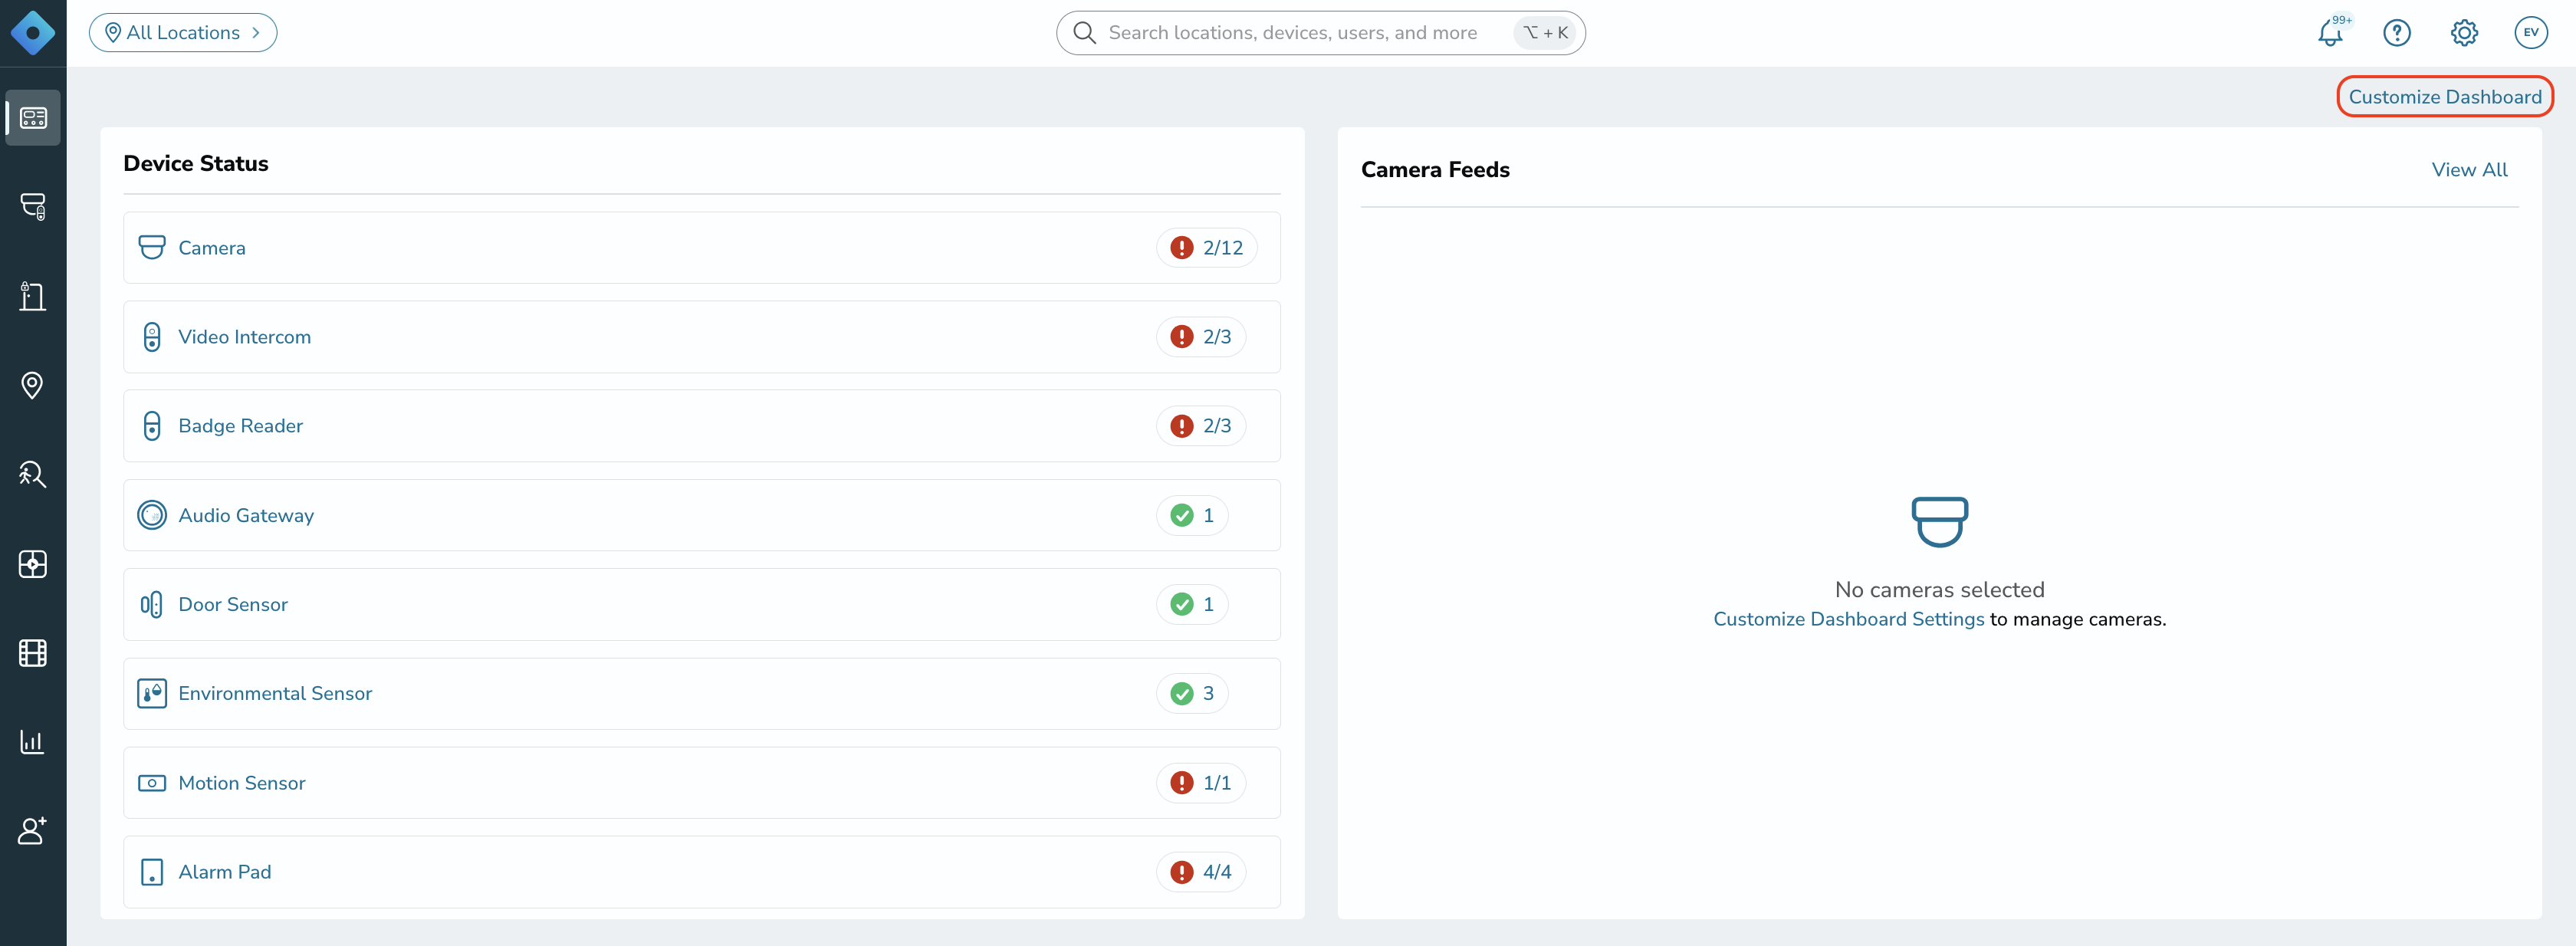Click the Customize Dashboard Settings link
Viewport: 2576px width, 946px height.
[1848, 619]
